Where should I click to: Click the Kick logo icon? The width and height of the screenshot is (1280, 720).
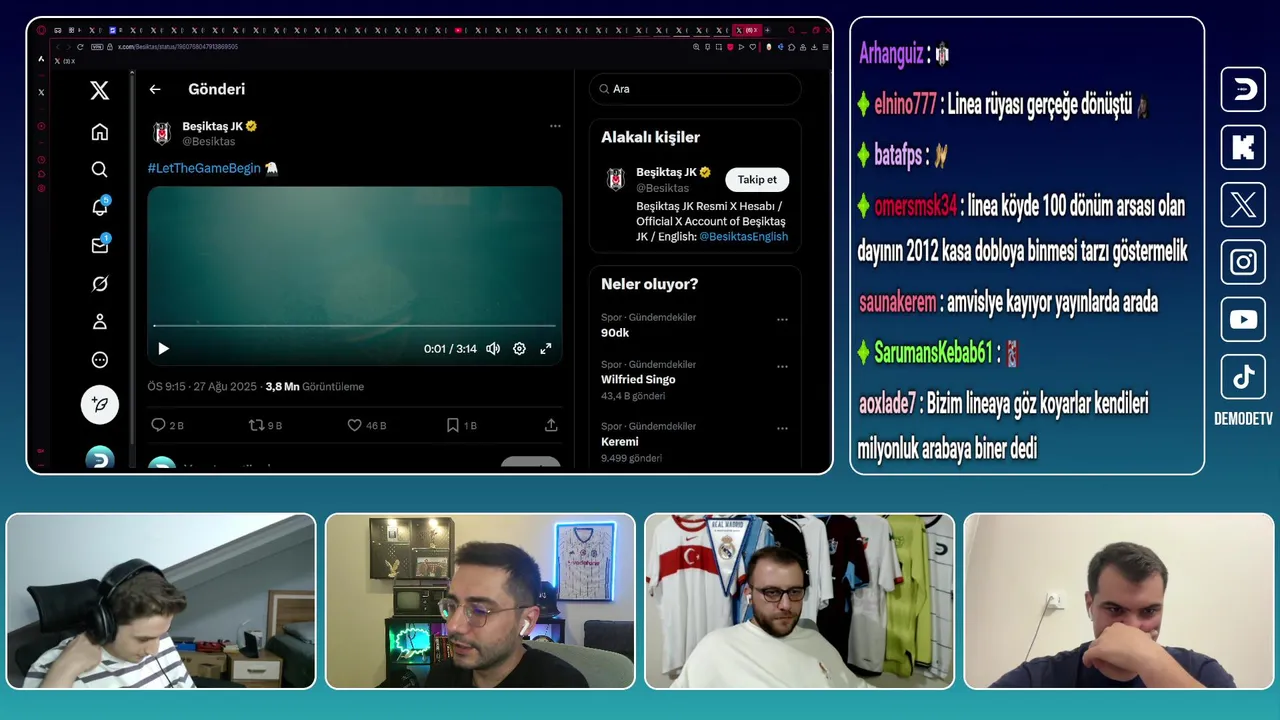pos(1243,147)
